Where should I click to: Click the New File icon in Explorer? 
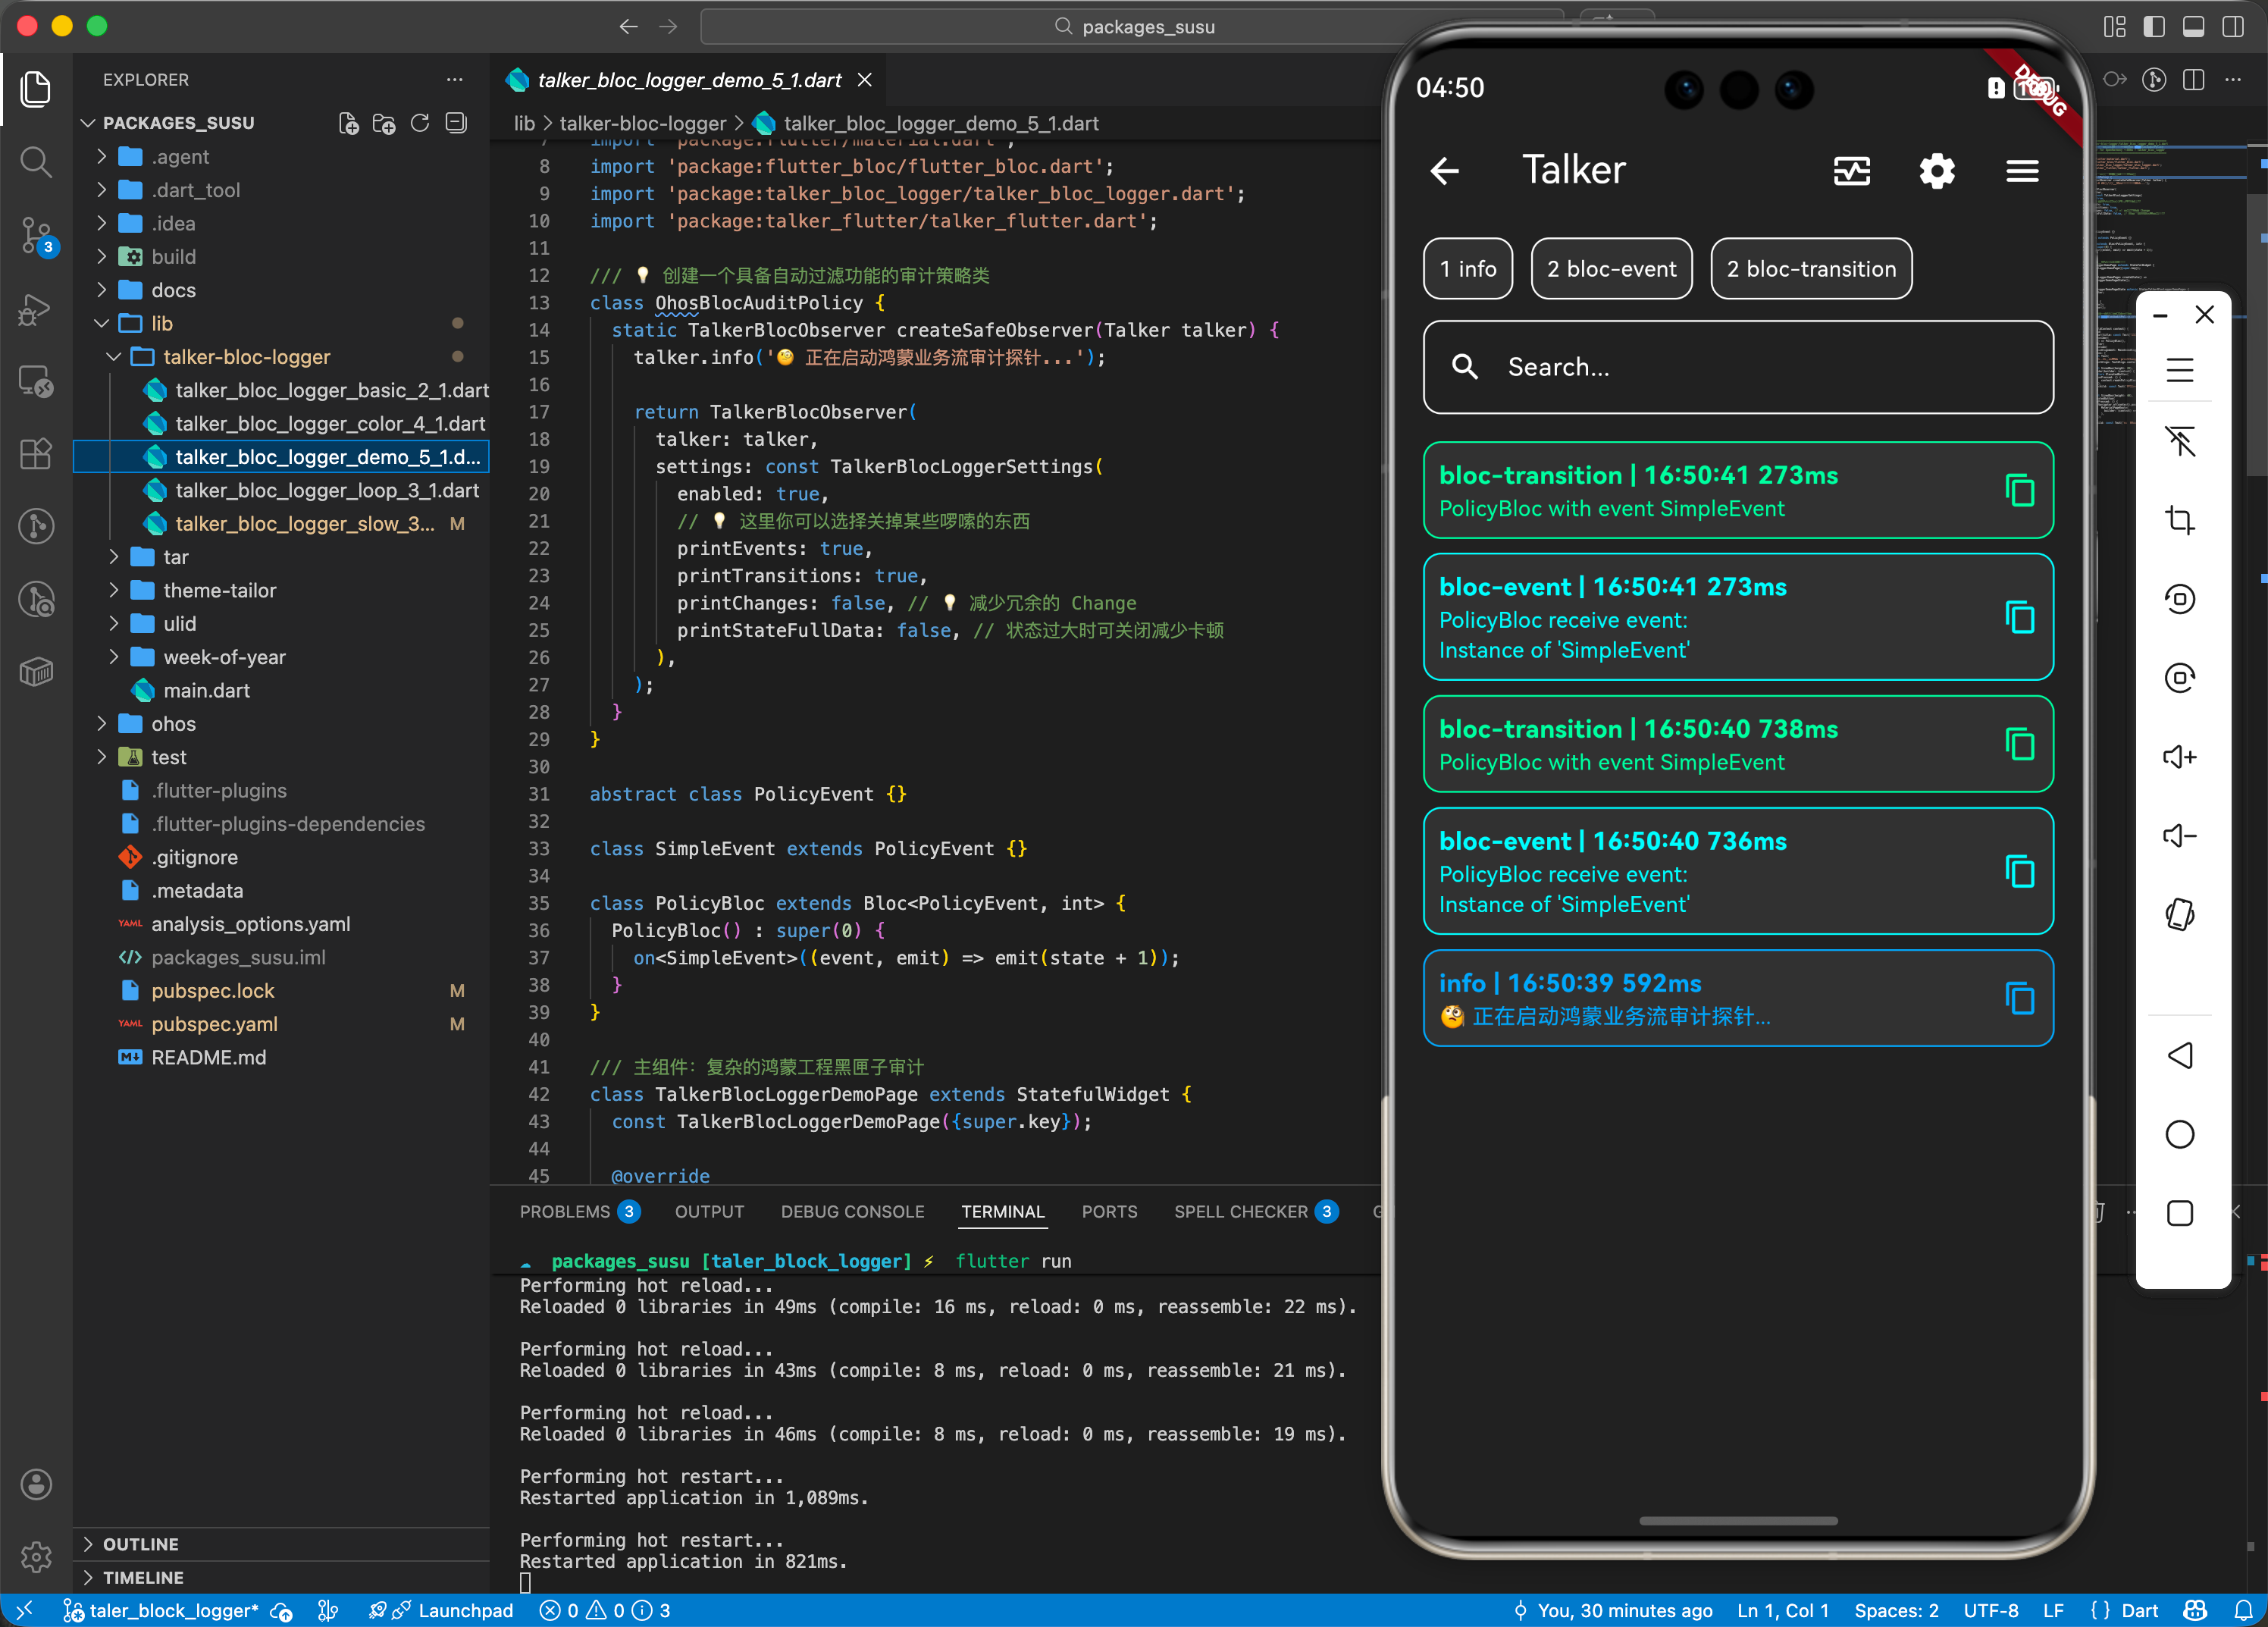(x=349, y=123)
